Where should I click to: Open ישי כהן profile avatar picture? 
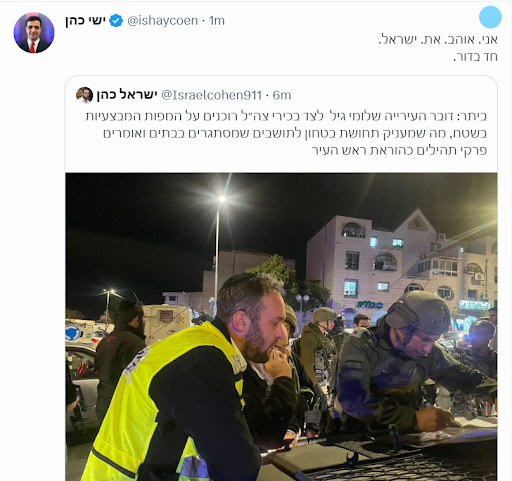click(34, 33)
